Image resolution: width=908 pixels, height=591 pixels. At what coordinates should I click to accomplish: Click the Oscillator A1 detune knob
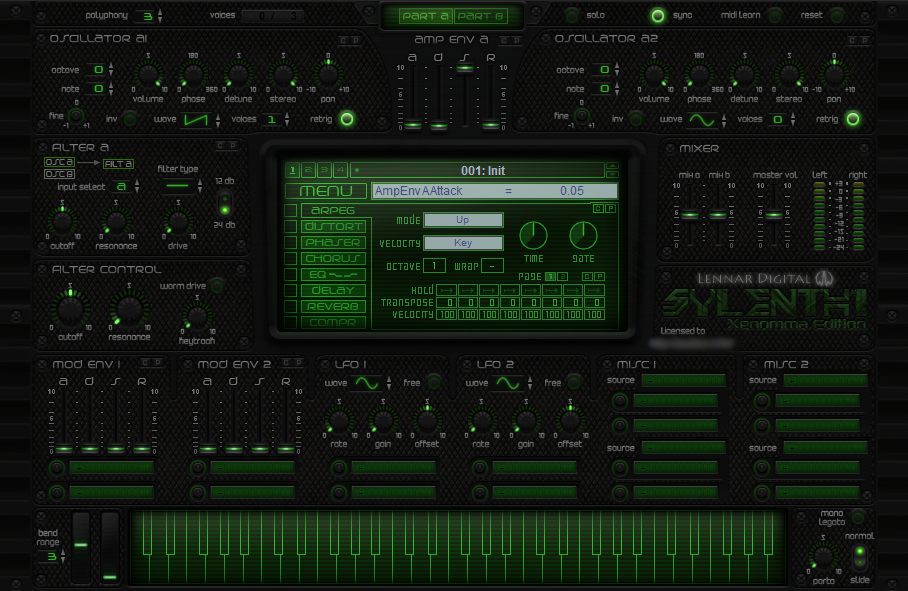click(238, 75)
